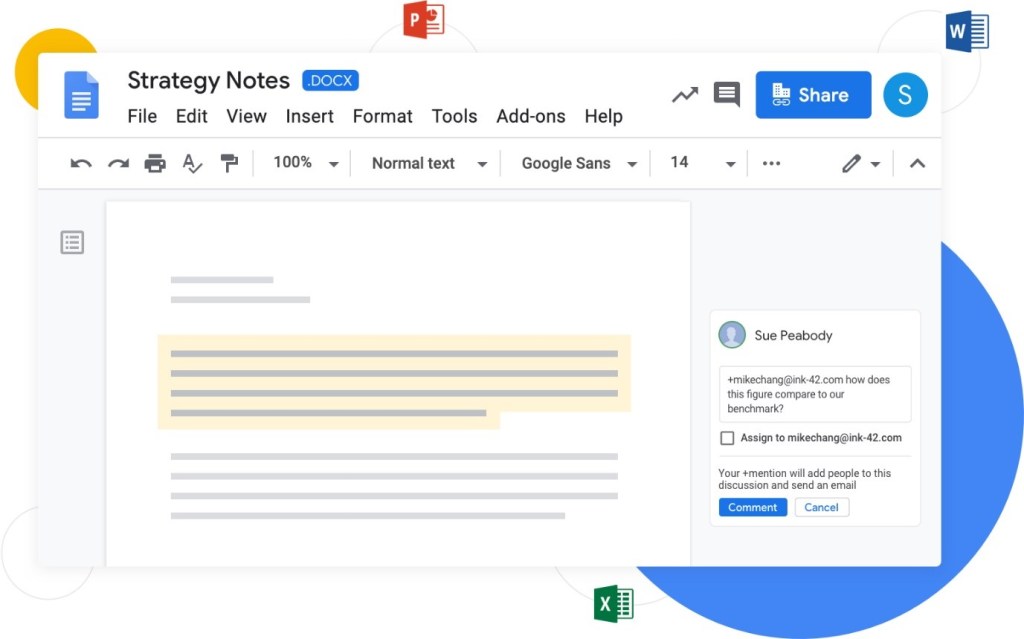Click the S account avatar
Image resolution: width=1024 pixels, height=639 pixels.
(905, 95)
